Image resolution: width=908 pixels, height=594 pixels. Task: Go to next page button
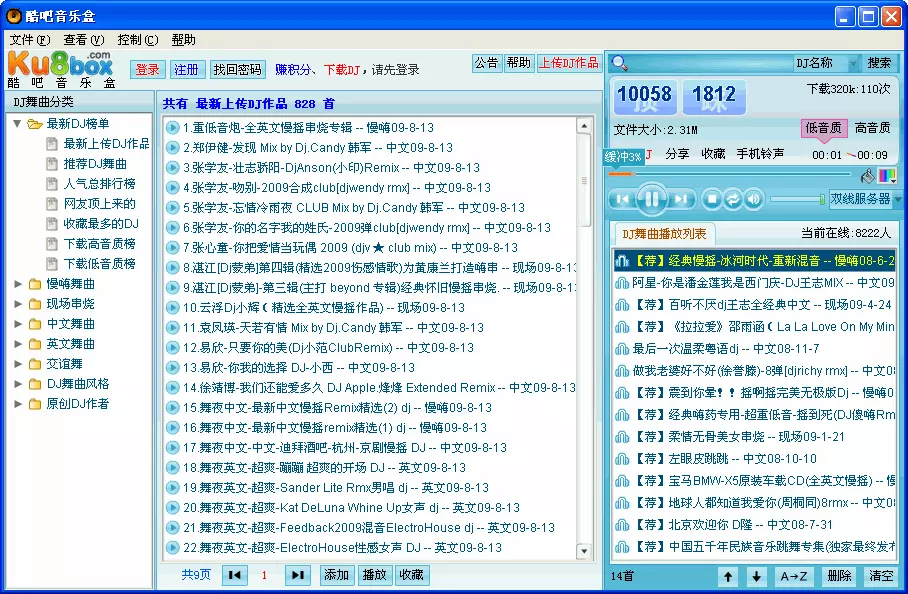click(298, 574)
